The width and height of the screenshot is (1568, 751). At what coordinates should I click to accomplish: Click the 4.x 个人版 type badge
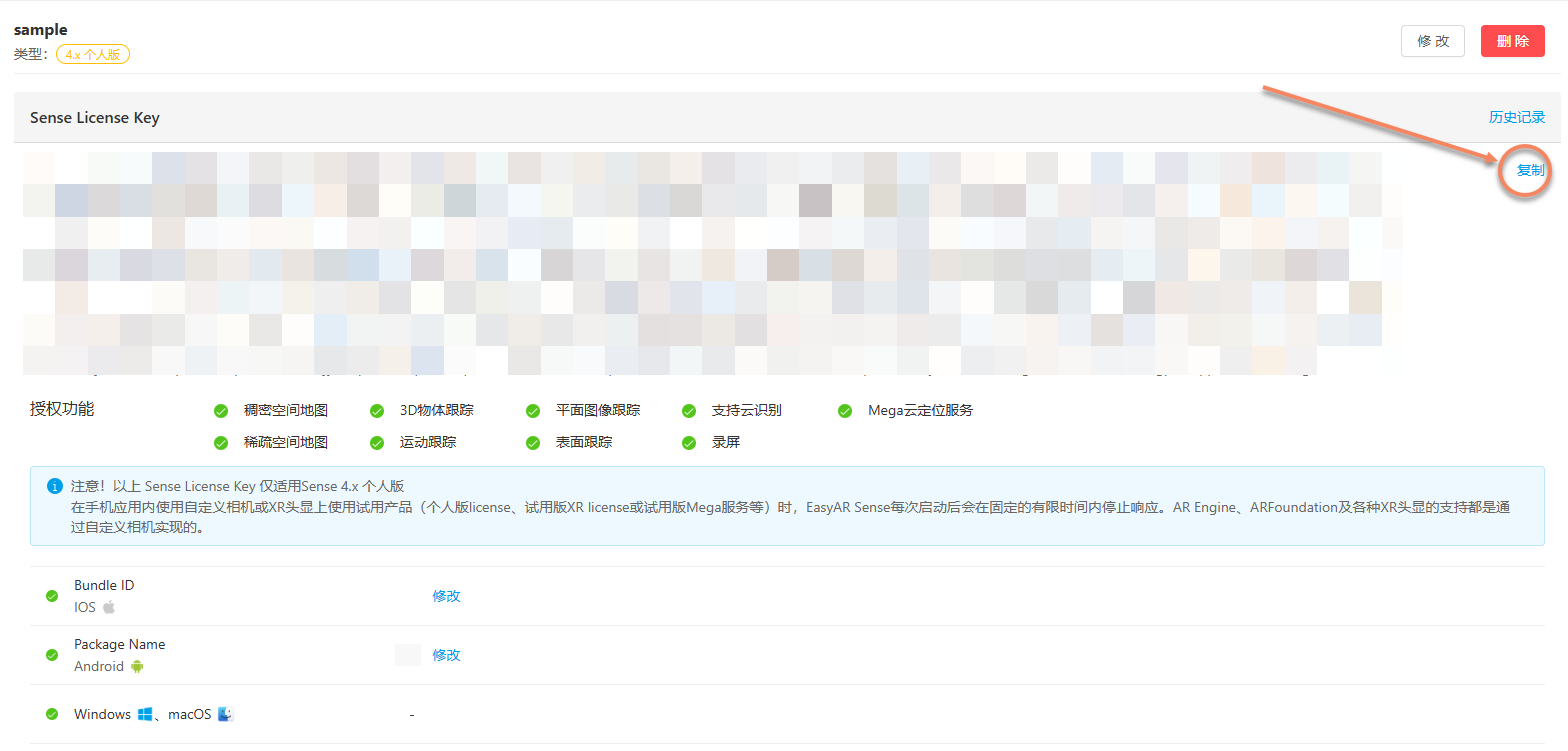(x=93, y=55)
